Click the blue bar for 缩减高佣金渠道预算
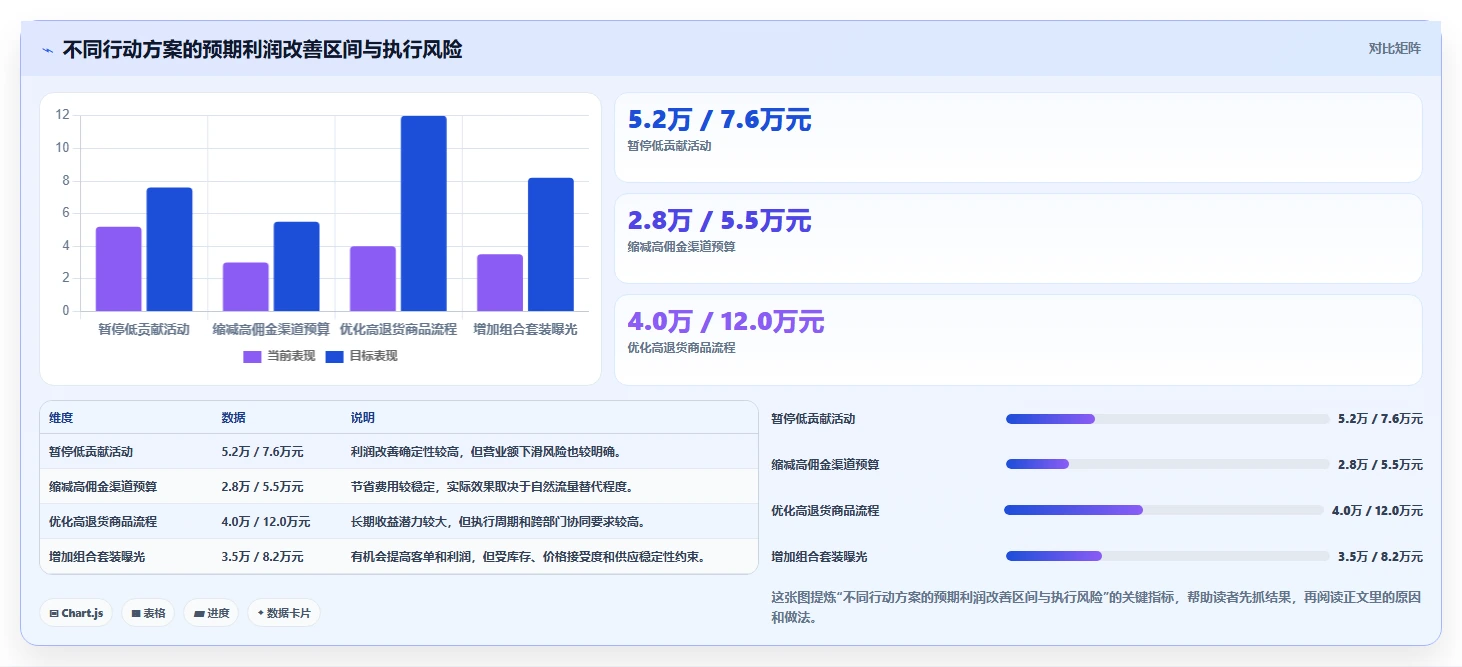Viewport: 1462px width, 667px height. point(296,266)
